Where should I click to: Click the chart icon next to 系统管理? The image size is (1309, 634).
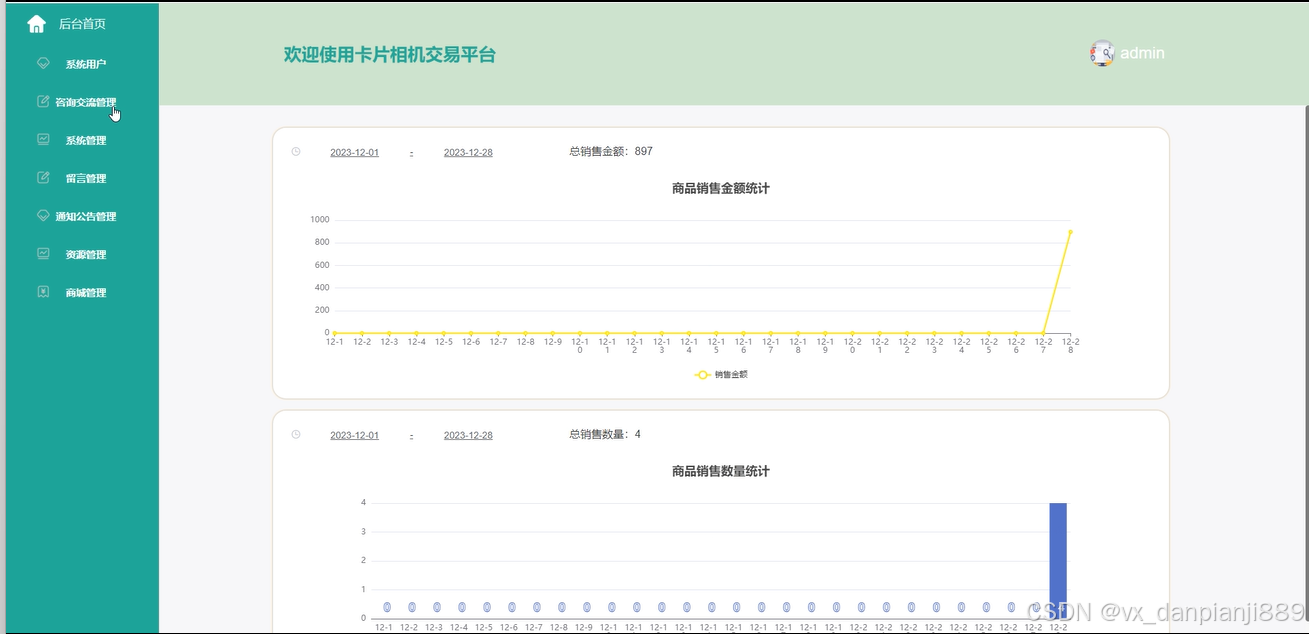pyautogui.click(x=43, y=139)
